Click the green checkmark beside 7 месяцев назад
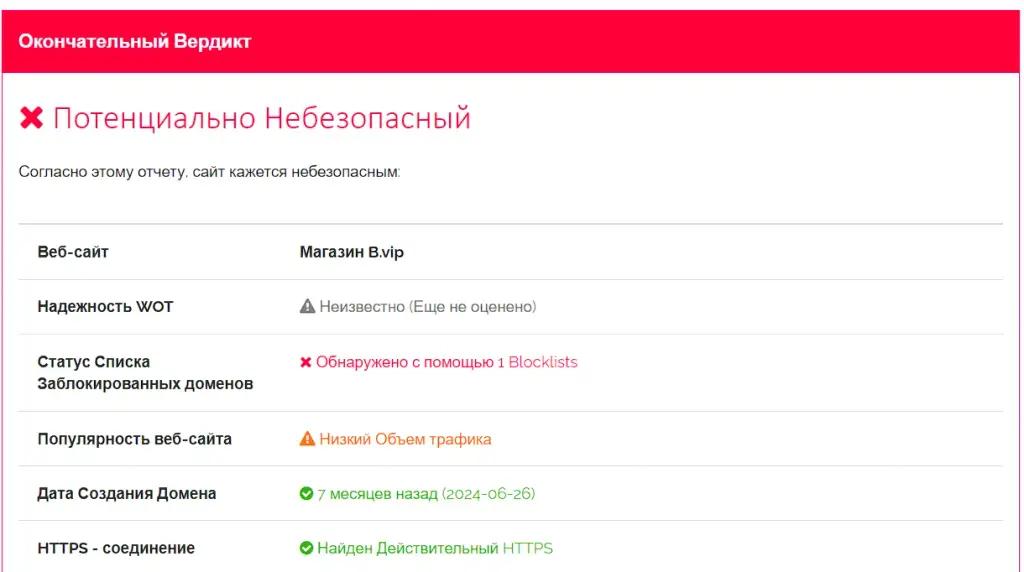Viewport: 1024px width, 572px height. point(306,494)
